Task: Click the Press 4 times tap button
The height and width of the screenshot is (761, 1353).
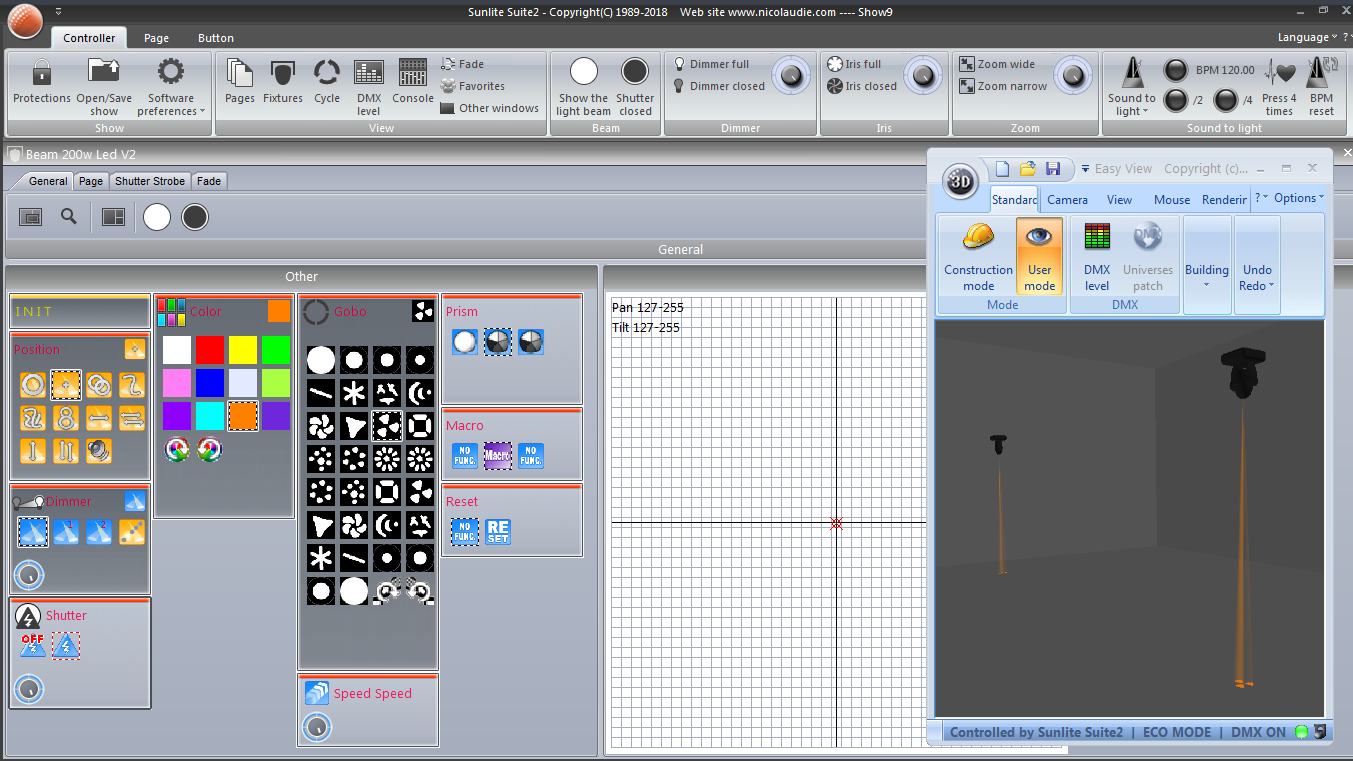Action: coord(1279,86)
